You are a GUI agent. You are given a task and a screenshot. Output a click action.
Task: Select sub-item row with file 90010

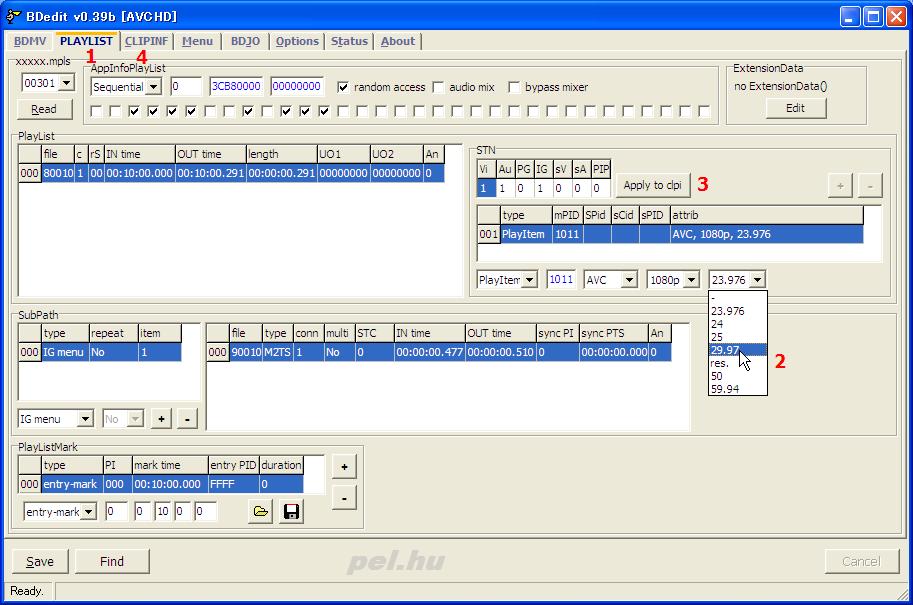click(439, 352)
